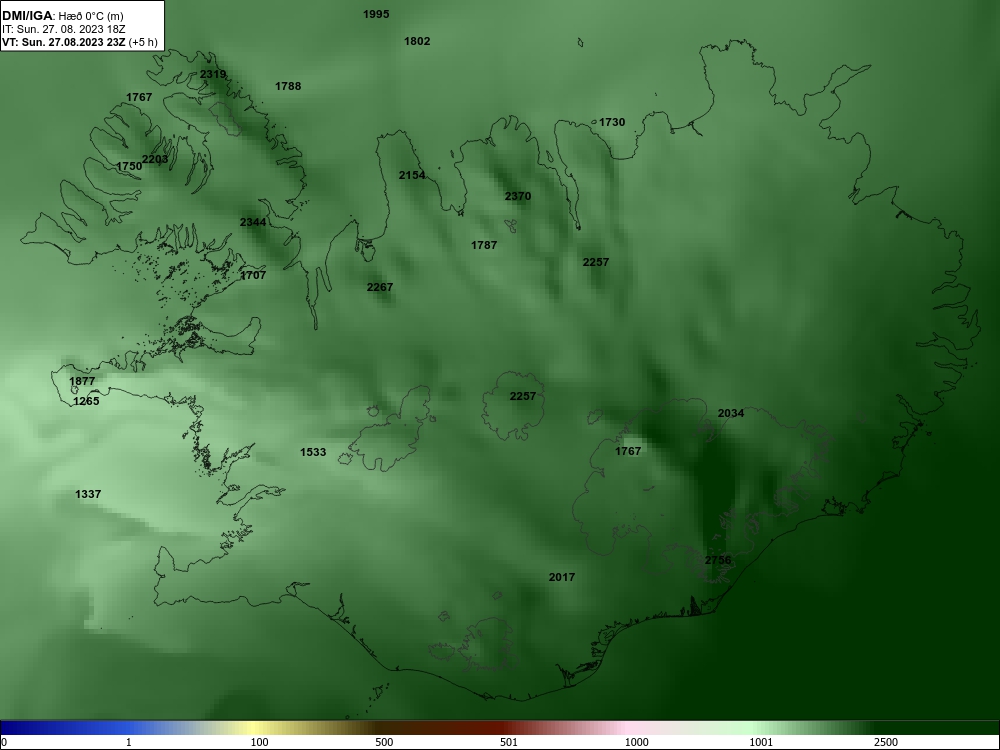Click the map value 2034
Viewport: 1000px width, 750px height.
[x=731, y=413]
